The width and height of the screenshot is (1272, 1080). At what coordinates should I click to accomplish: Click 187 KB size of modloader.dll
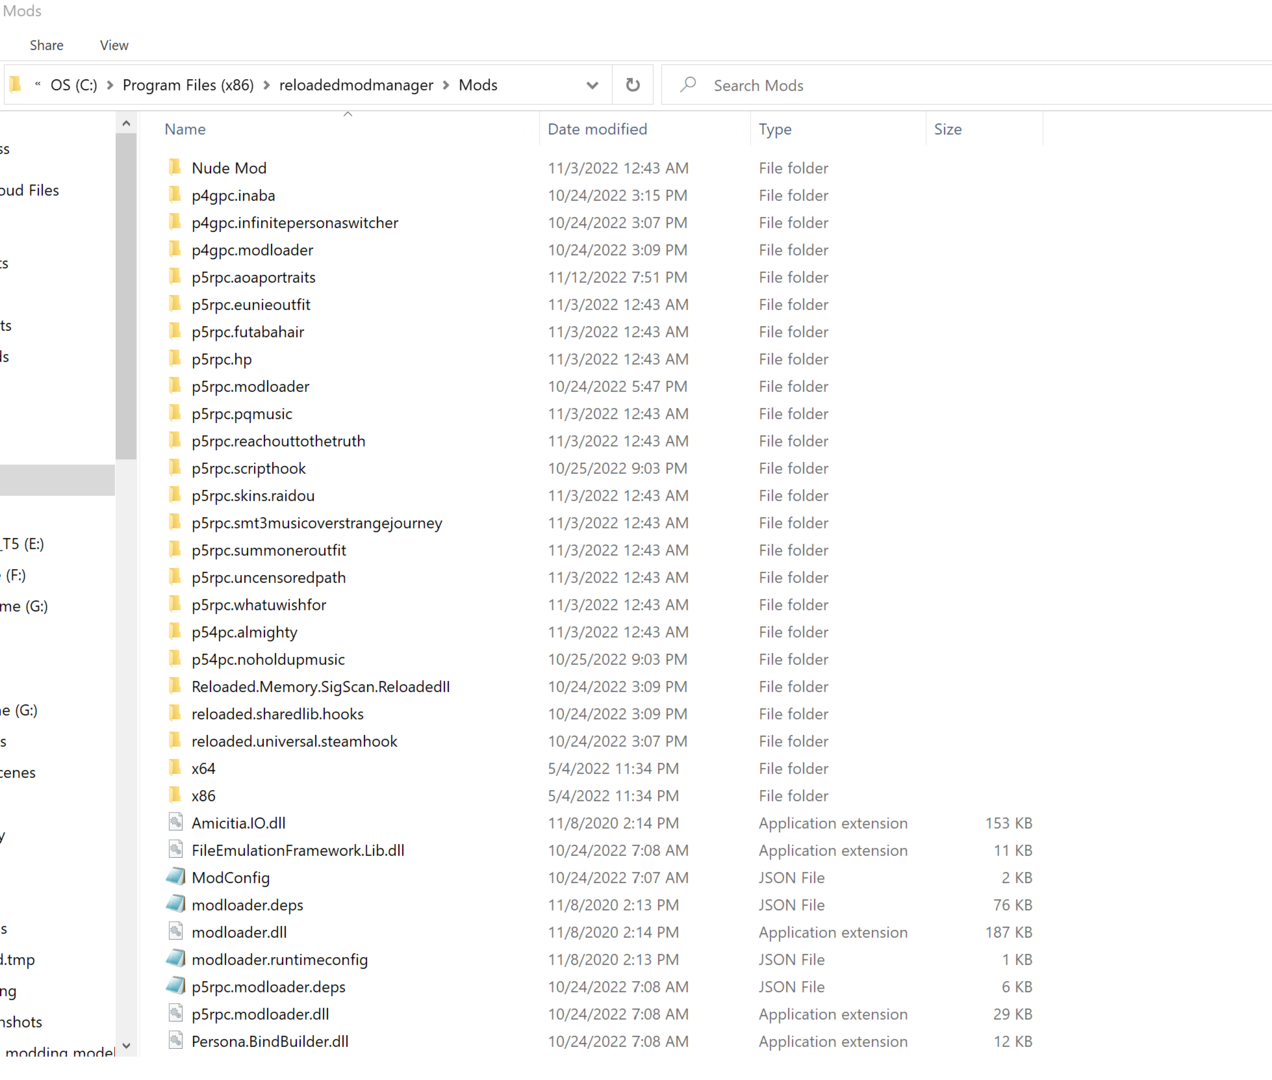click(1009, 932)
